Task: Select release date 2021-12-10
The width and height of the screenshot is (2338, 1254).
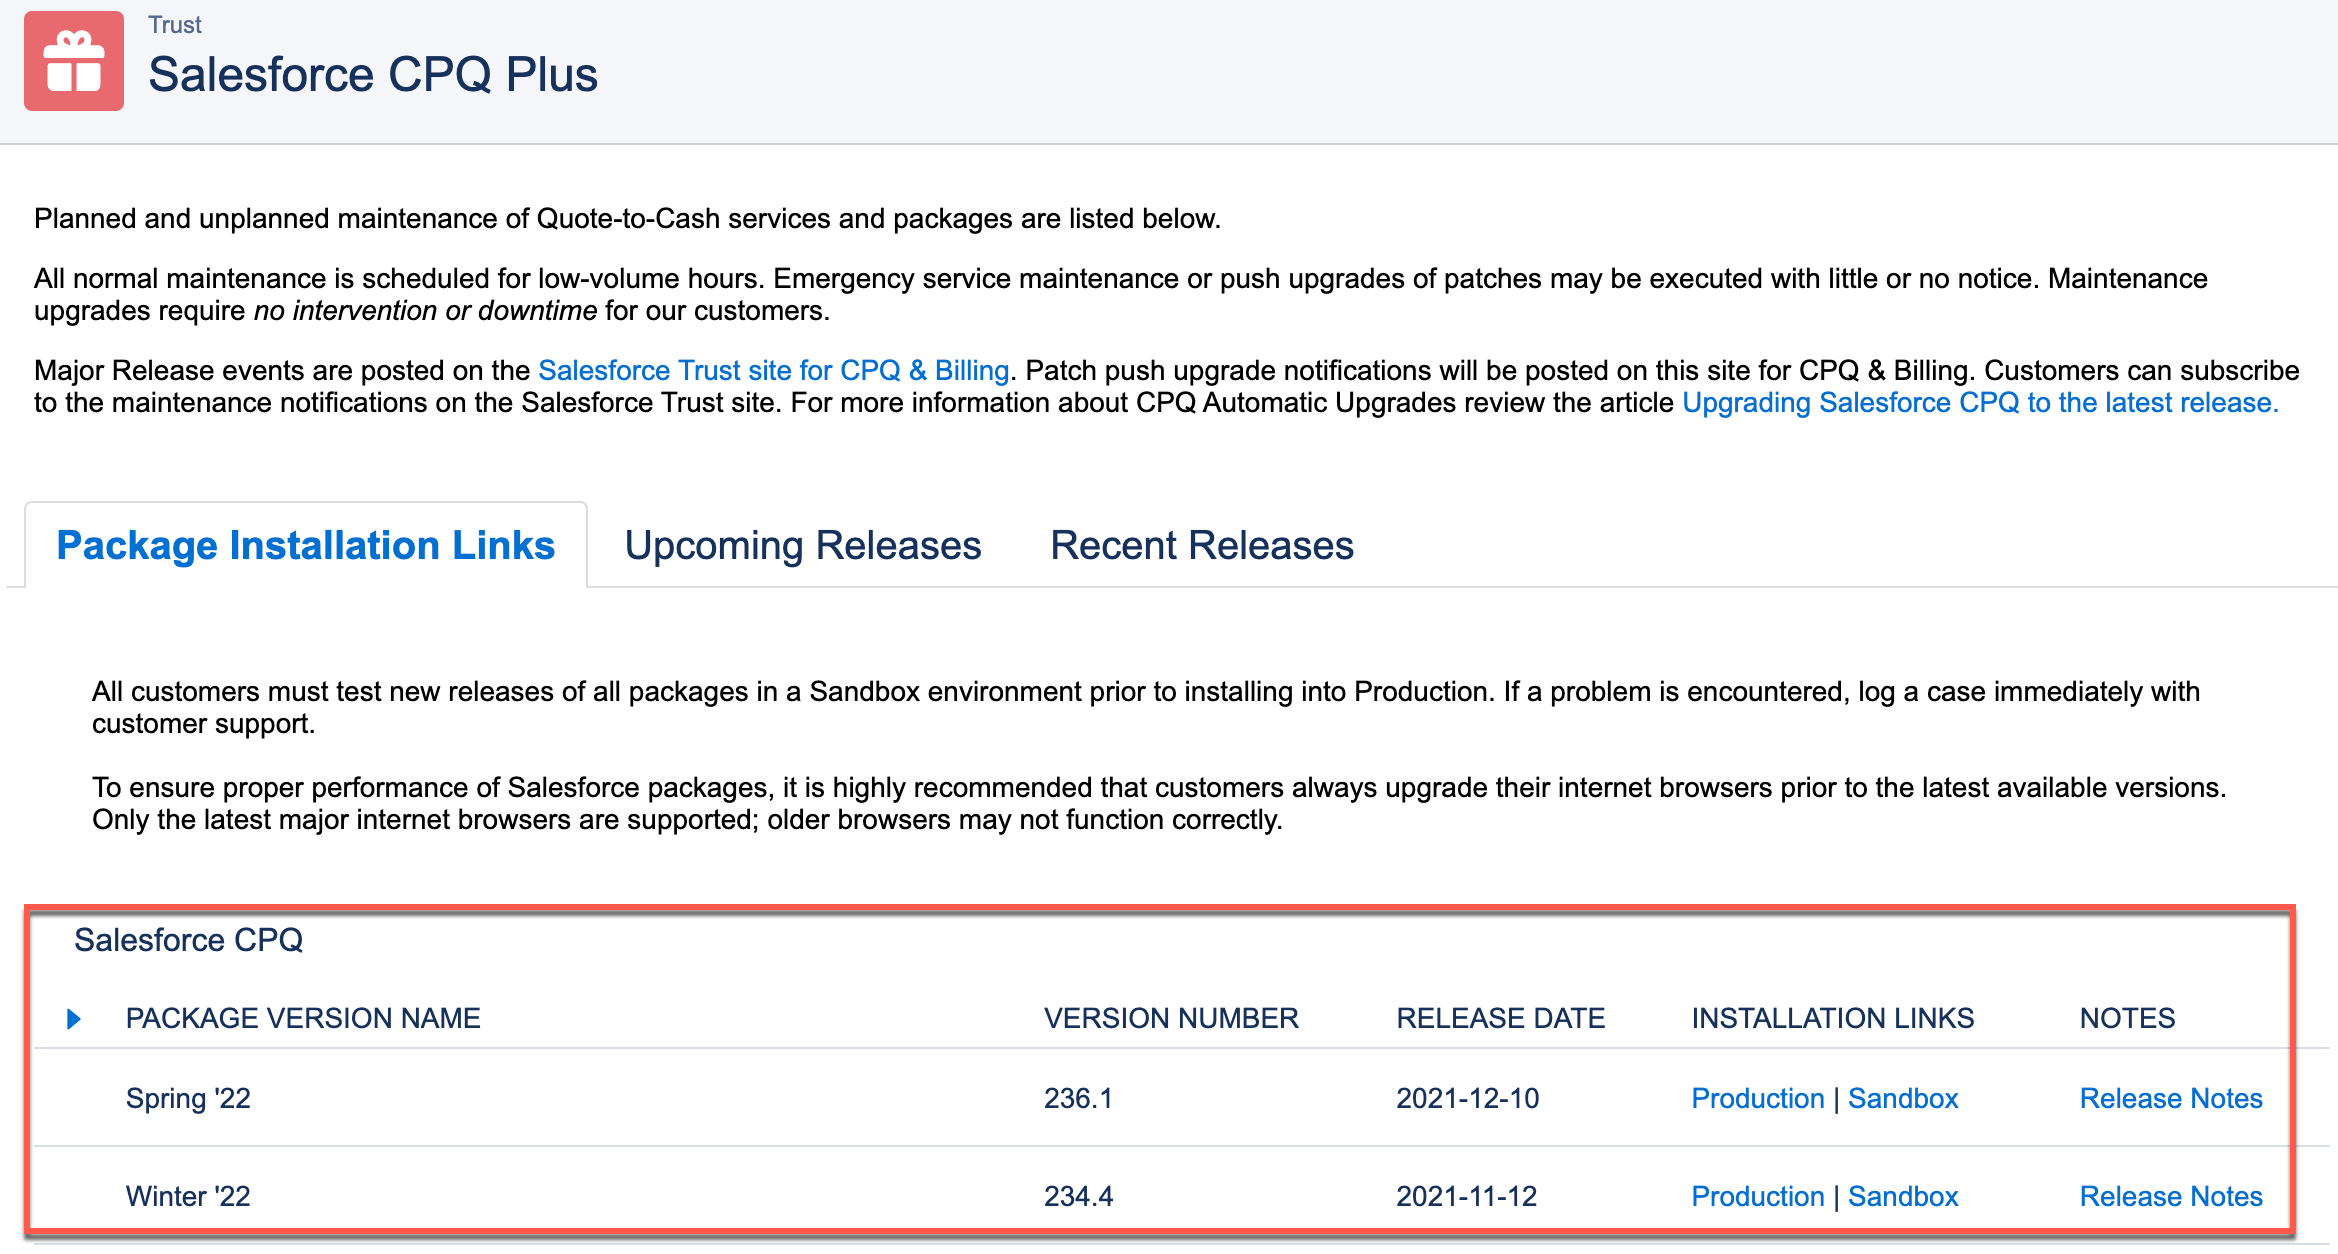Action: (1467, 1098)
